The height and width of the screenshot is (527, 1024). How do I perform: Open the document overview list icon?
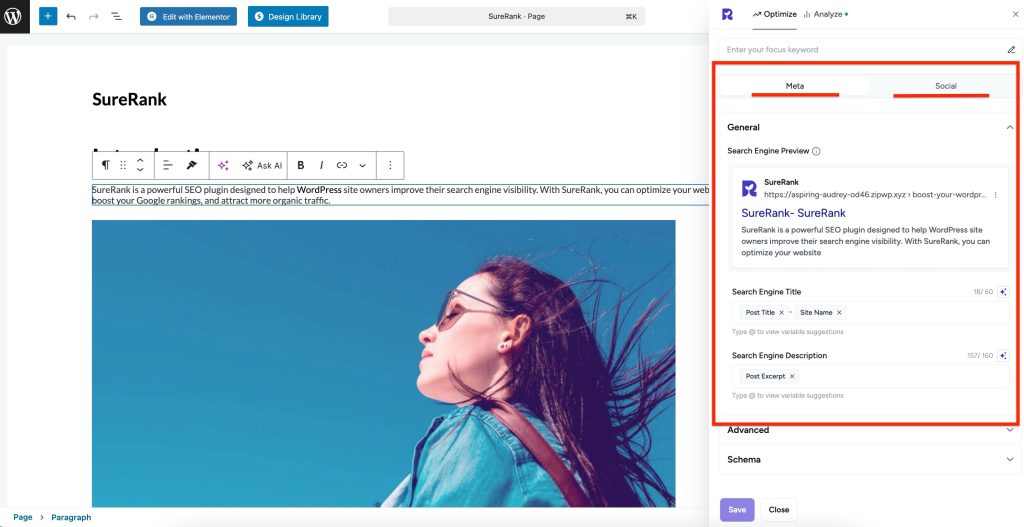tap(116, 17)
